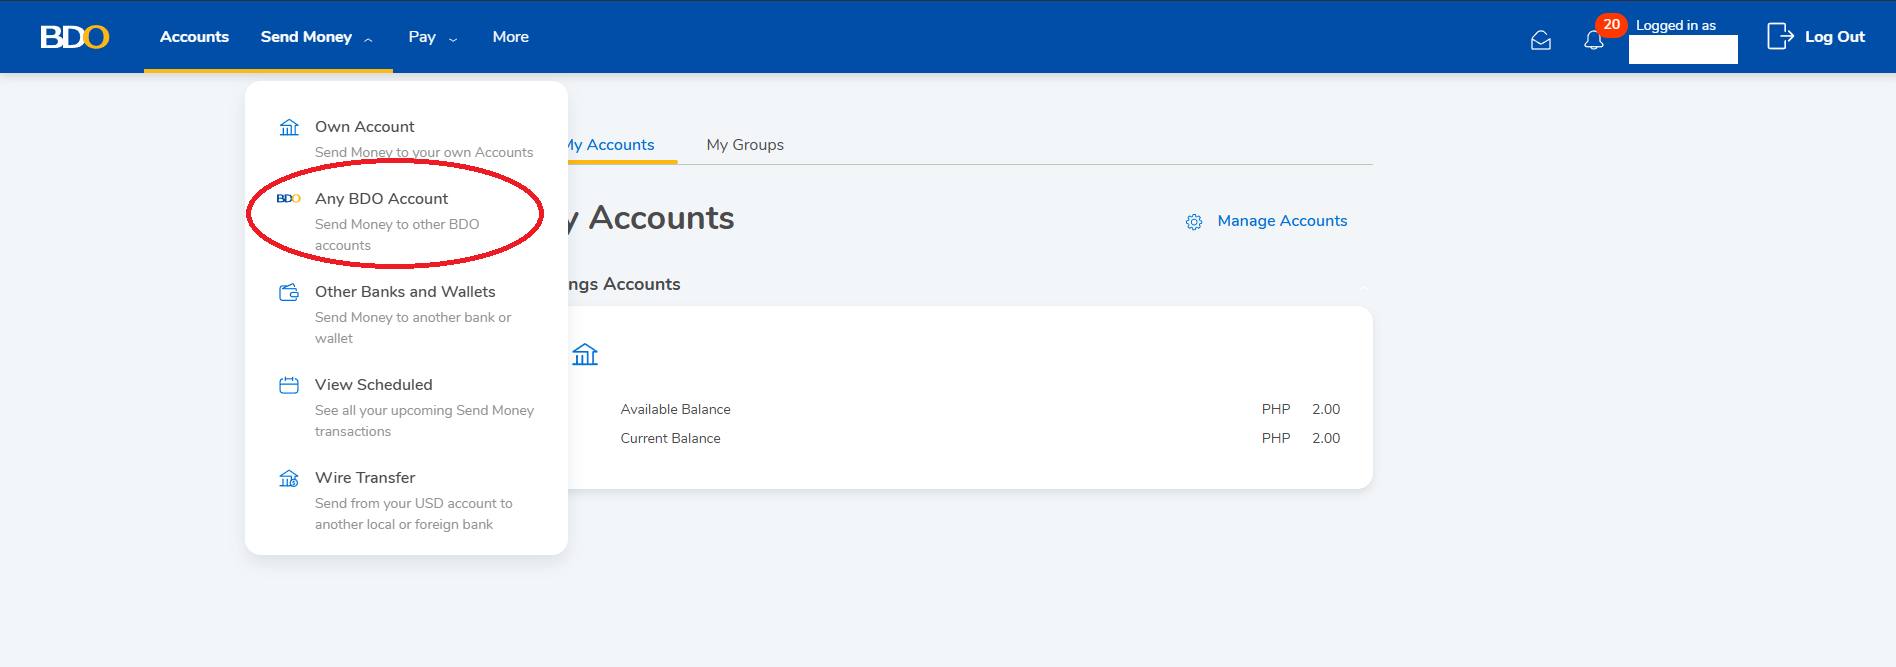Image resolution: width=1896 pixels, height=667 pixels.
Task: Open the notifications bell
Action: click(x=1594, y=41)
